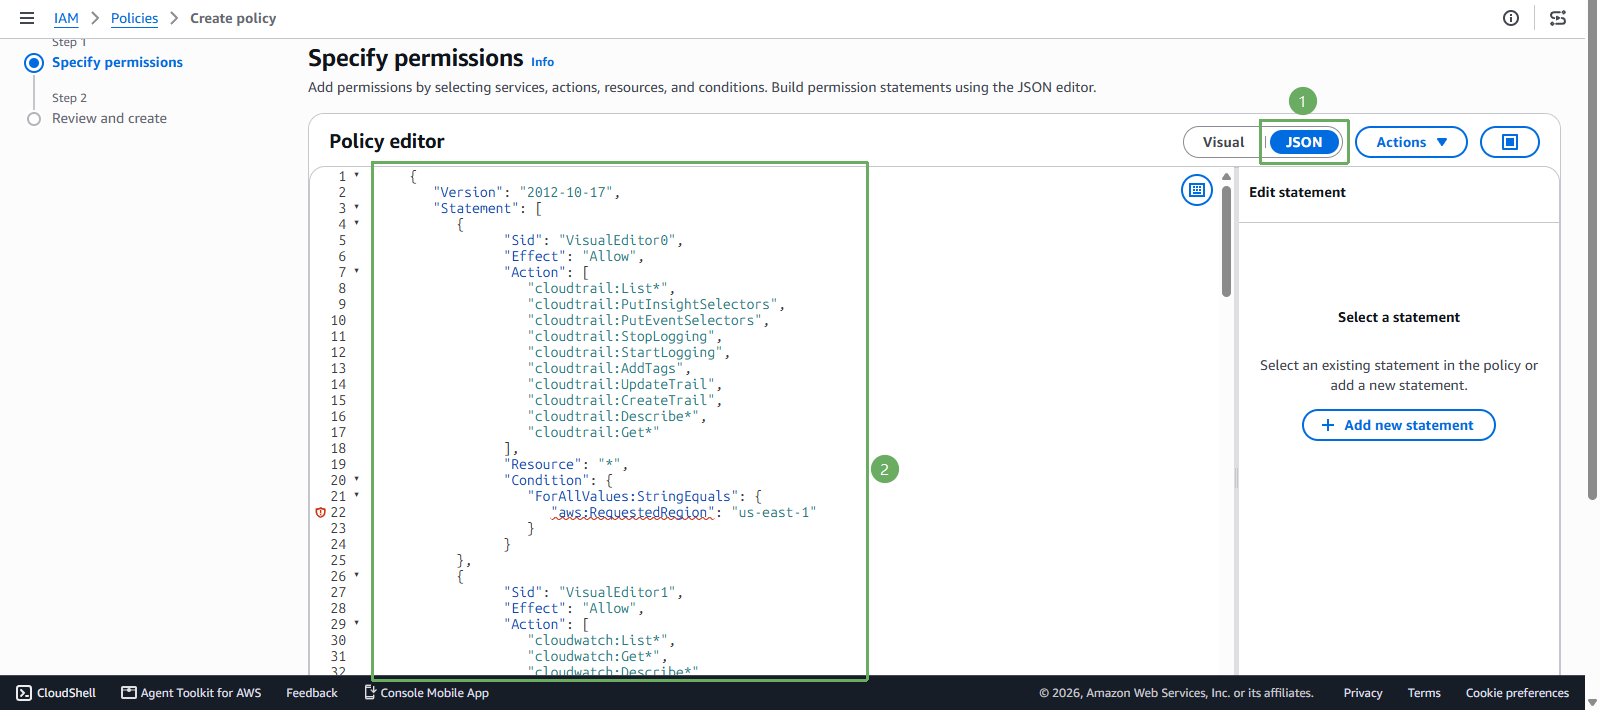This screenshot has width=1600, height=710.
Task: Select the Step 1 Specify permissions radio
Action: [x=34, y=63]
